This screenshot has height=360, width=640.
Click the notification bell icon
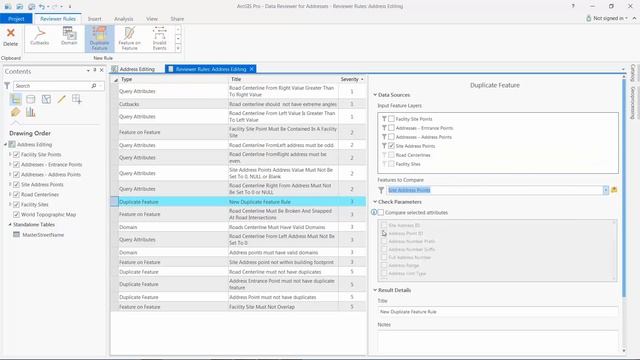click(588, 18)
